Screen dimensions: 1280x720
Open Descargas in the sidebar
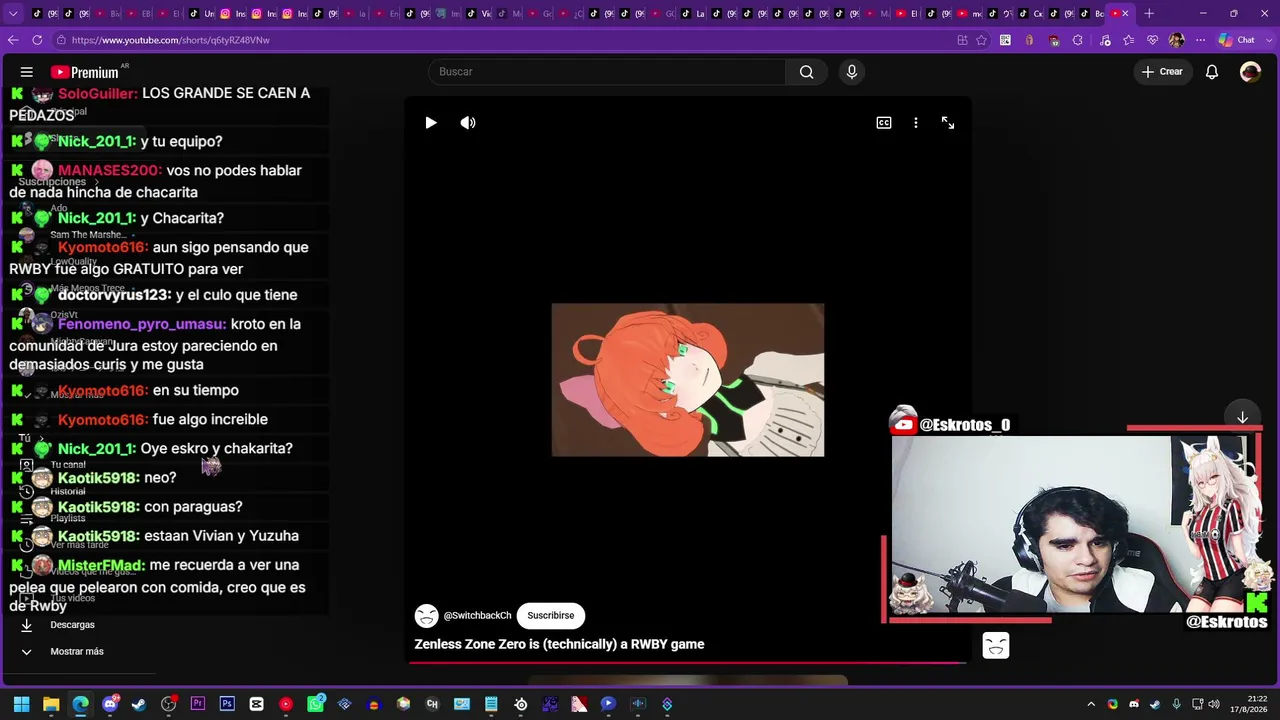[72, 625]
